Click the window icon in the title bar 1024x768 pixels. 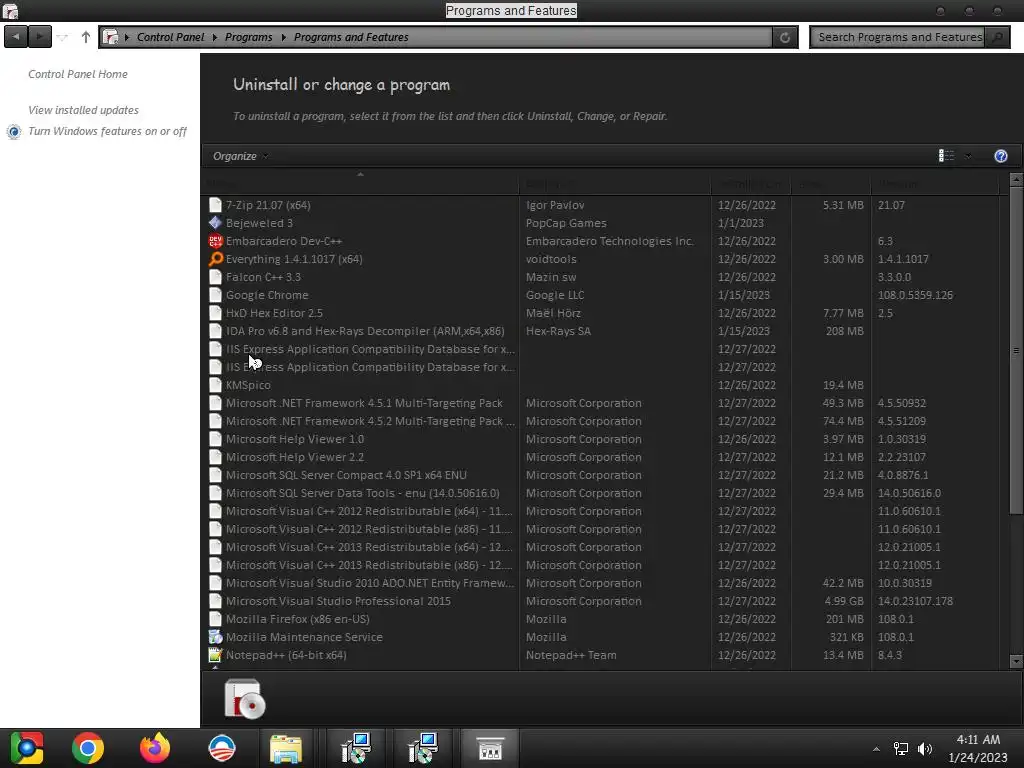click(10, 10)
